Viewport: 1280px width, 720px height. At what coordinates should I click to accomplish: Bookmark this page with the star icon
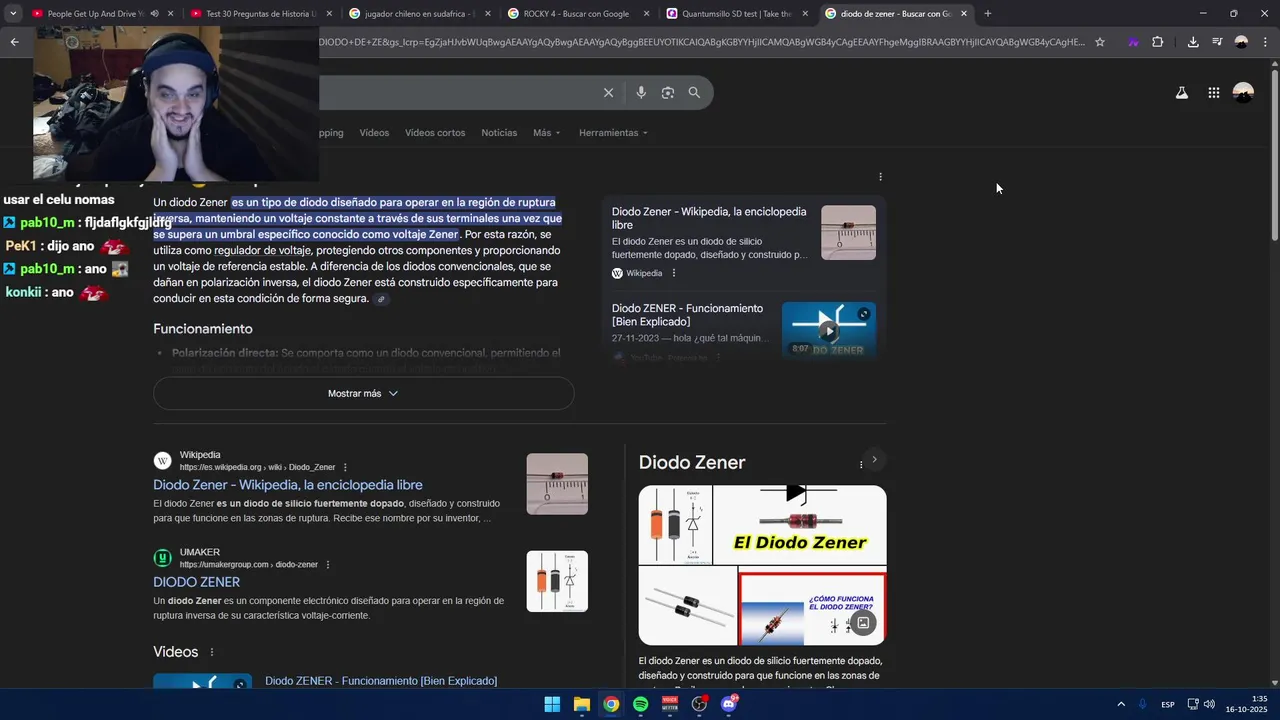tap(1100, 42)
